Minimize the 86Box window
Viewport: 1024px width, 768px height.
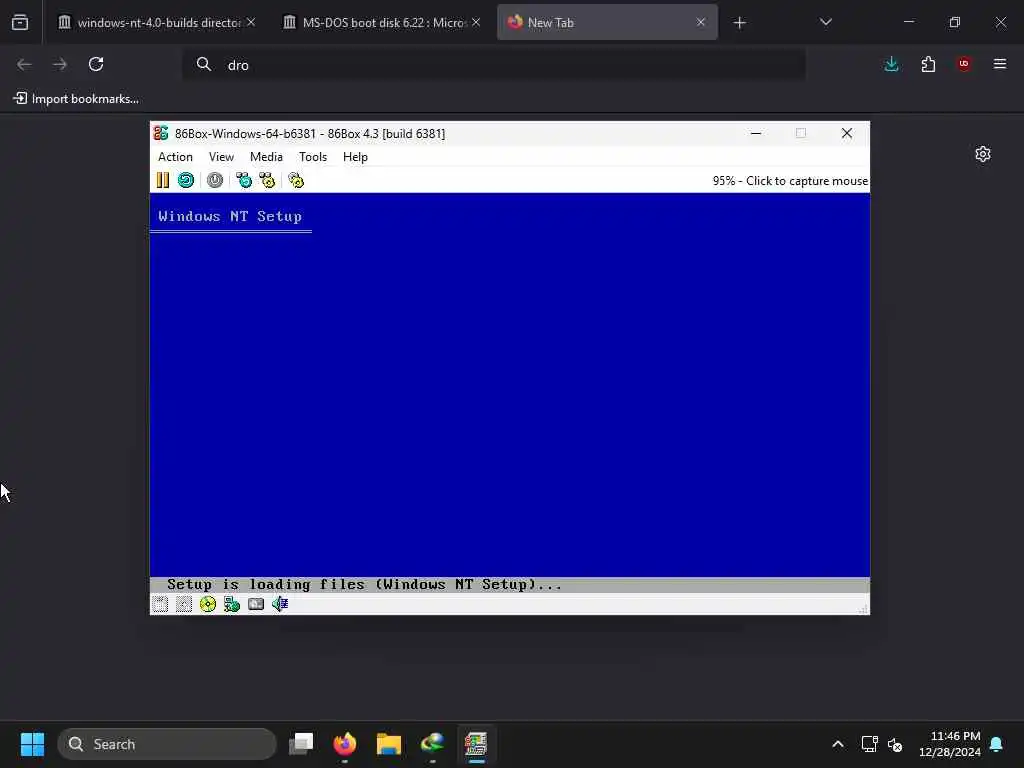pos(756,133)
